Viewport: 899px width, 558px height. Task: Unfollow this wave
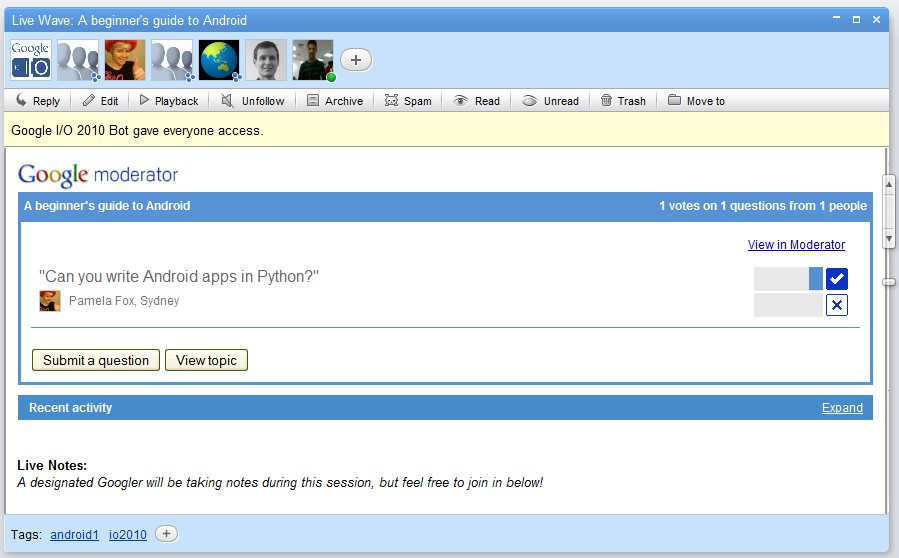[252, 101]
